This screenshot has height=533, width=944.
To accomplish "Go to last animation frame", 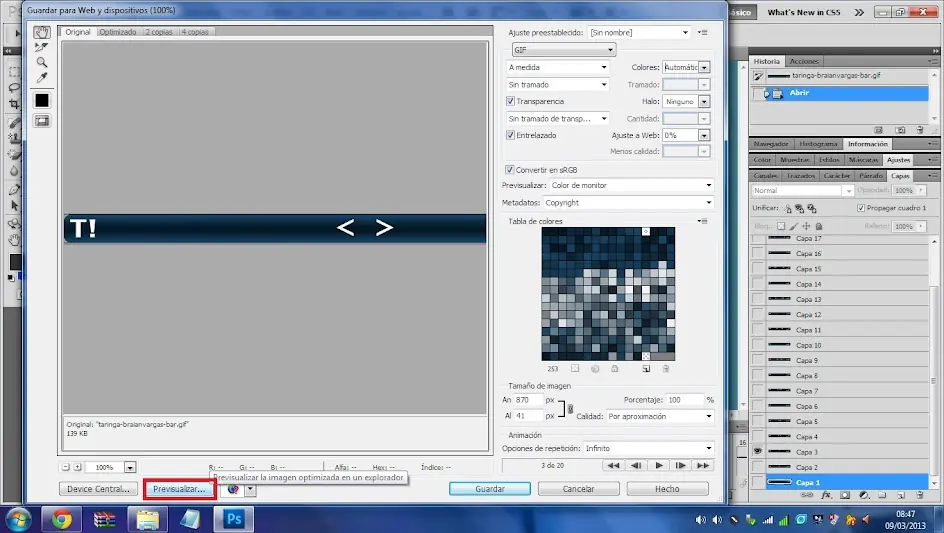I will (x=702, y=466).
